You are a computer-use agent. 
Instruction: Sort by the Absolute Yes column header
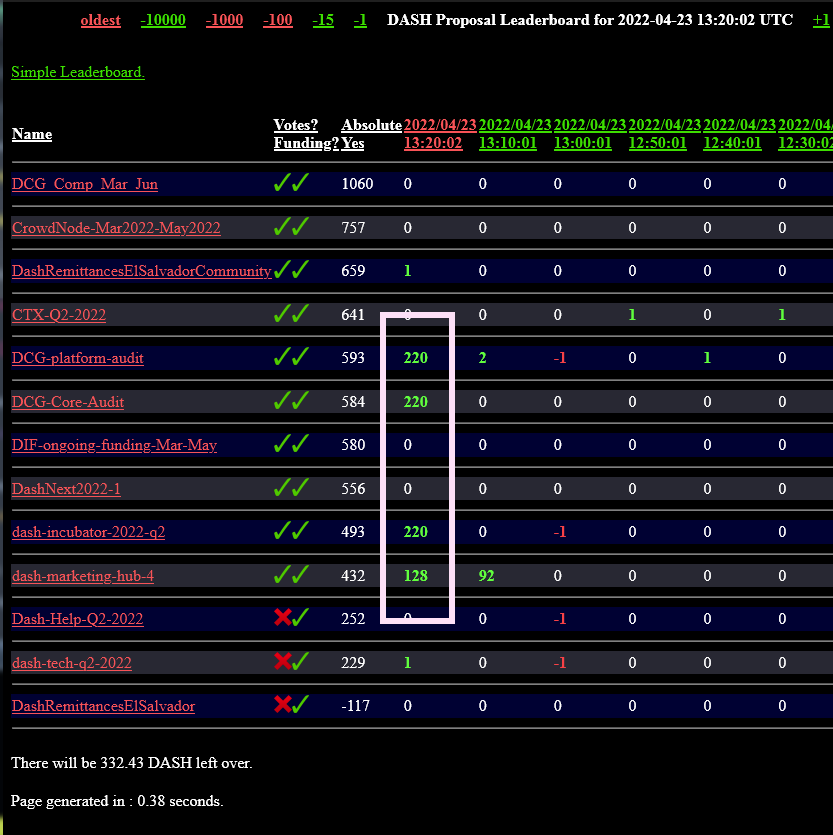pyautogui.click(x=371, y=134)
